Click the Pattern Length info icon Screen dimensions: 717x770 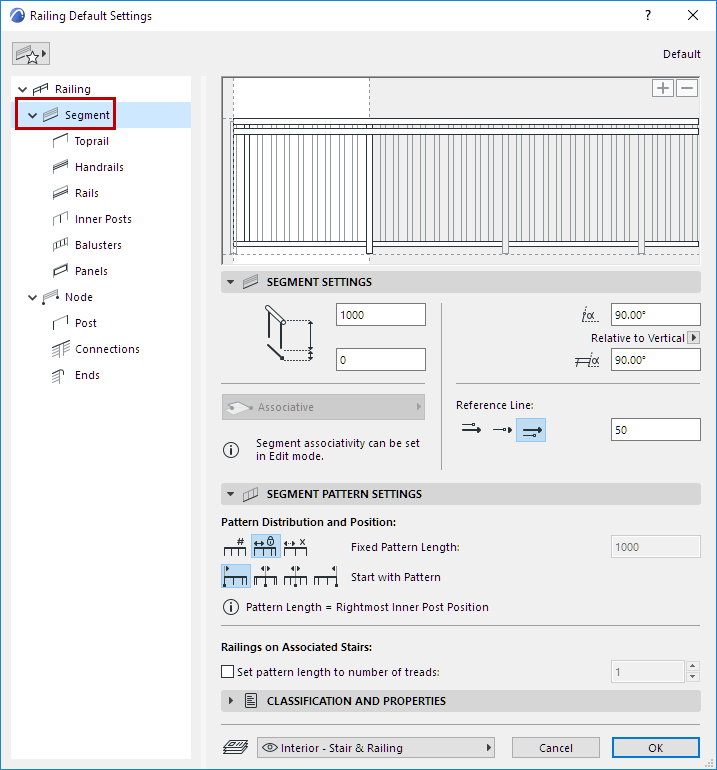(231, 607)
